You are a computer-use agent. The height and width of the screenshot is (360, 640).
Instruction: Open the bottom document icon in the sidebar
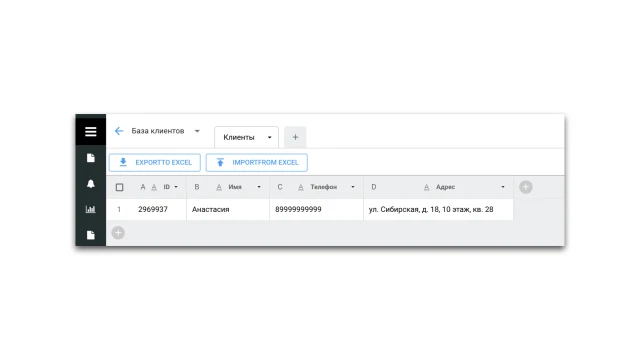pos(91,235)
